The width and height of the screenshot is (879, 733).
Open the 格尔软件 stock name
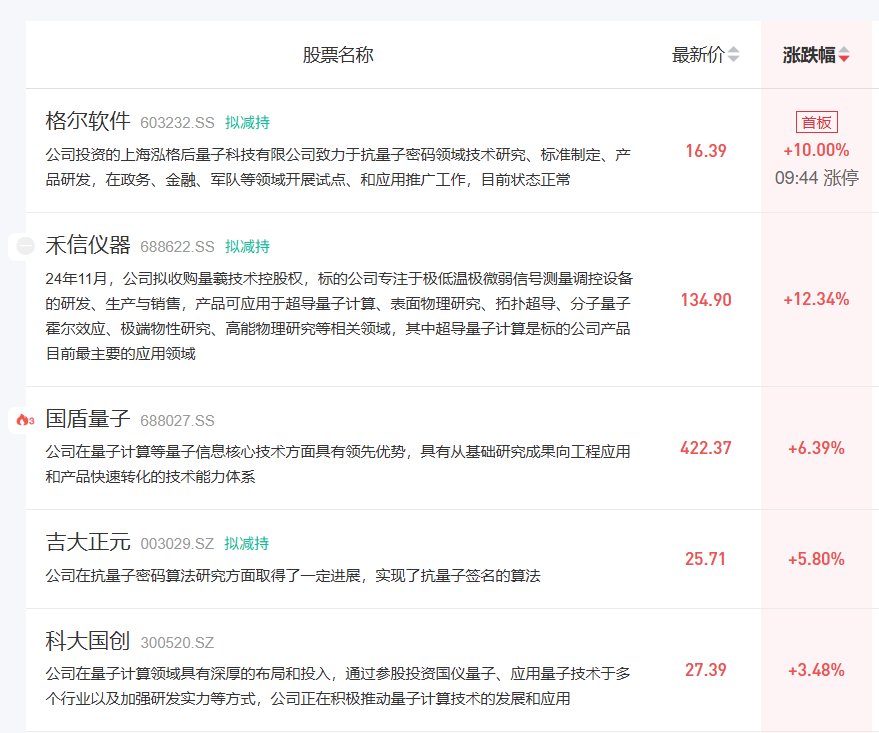88,122
